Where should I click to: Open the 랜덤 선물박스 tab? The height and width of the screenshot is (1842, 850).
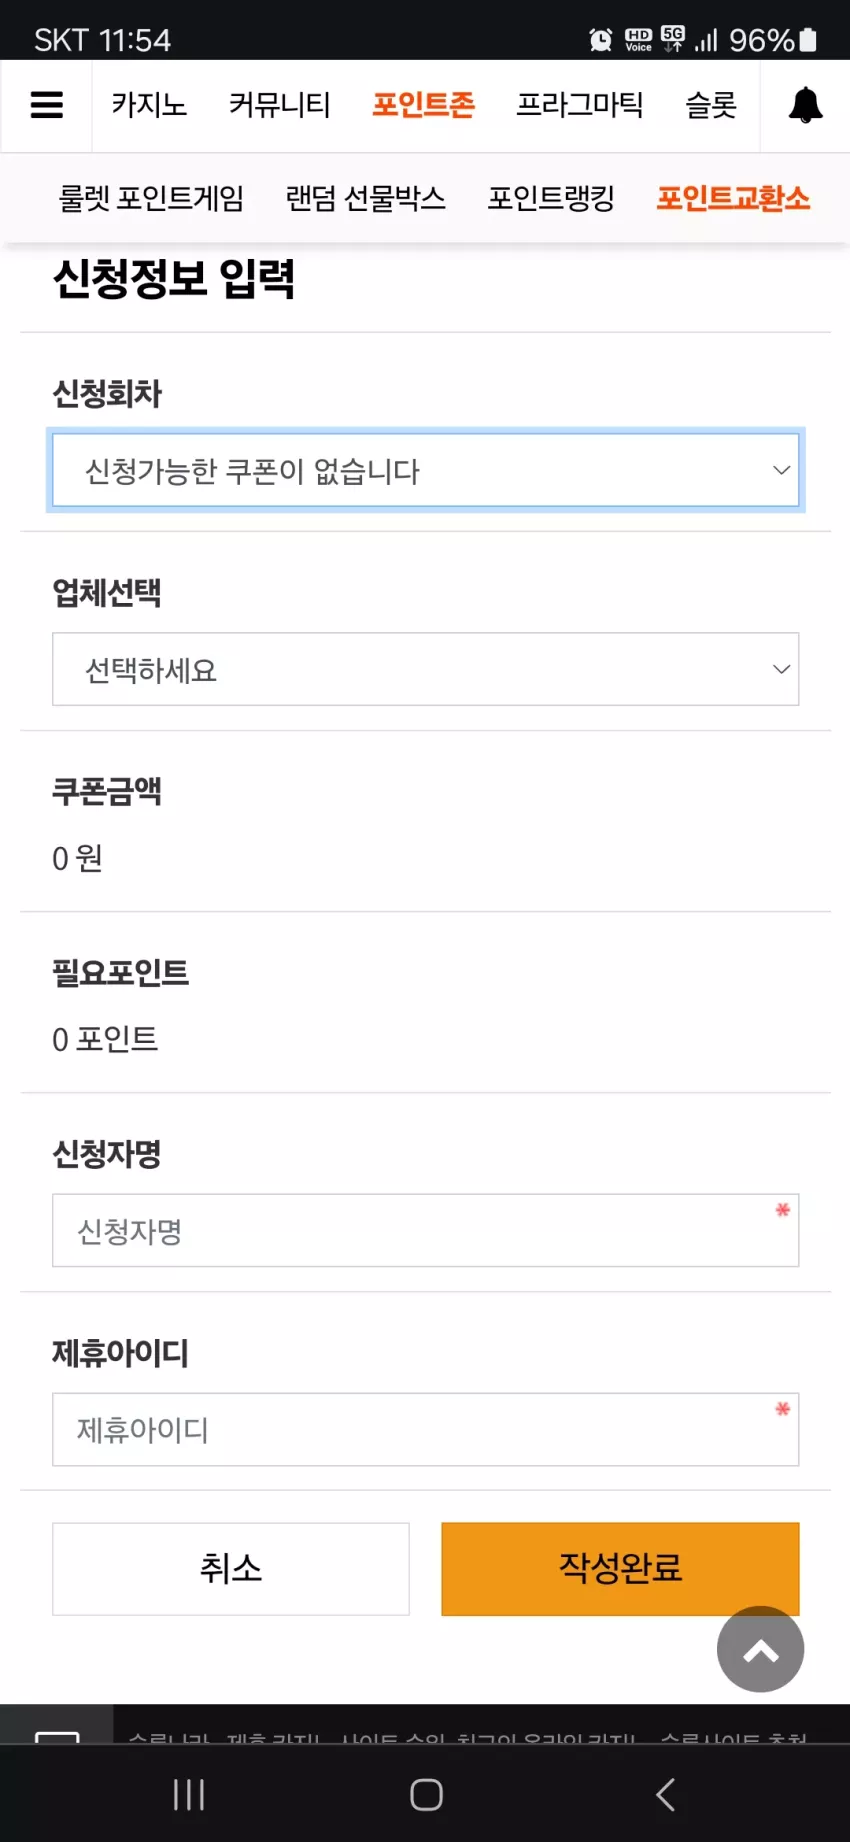365,198
